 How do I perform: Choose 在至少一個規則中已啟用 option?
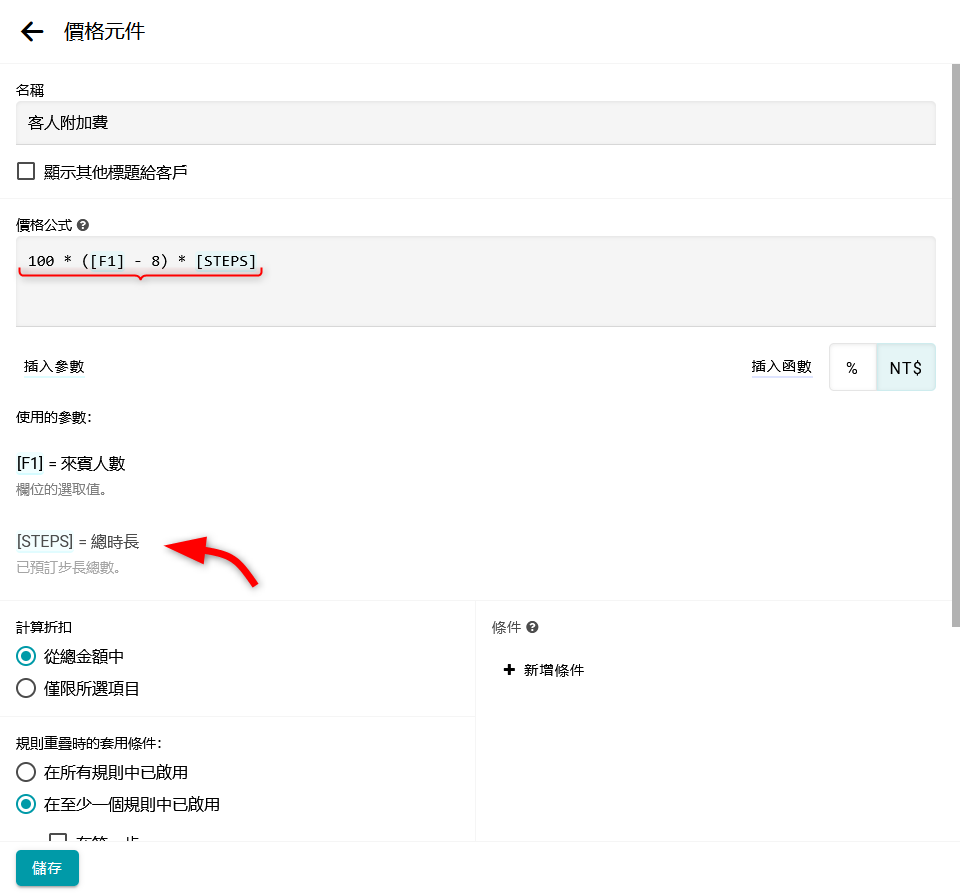tap(26, 804)
